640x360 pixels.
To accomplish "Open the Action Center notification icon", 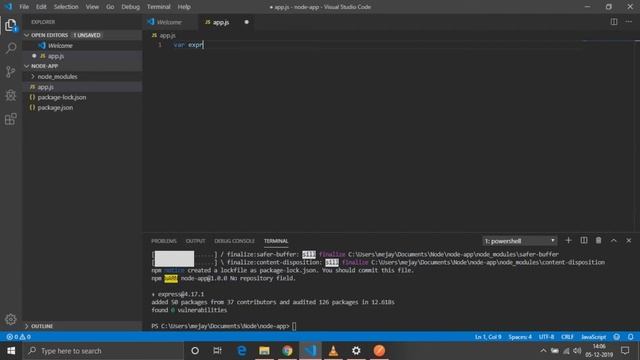I will 625,351.
